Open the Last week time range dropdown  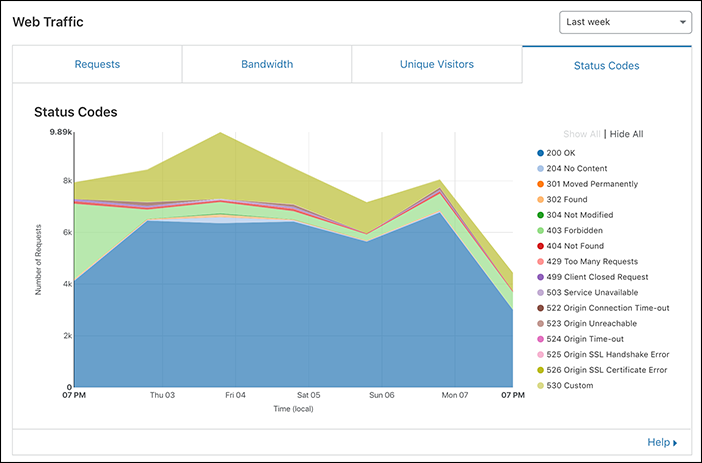click(625, 22)
